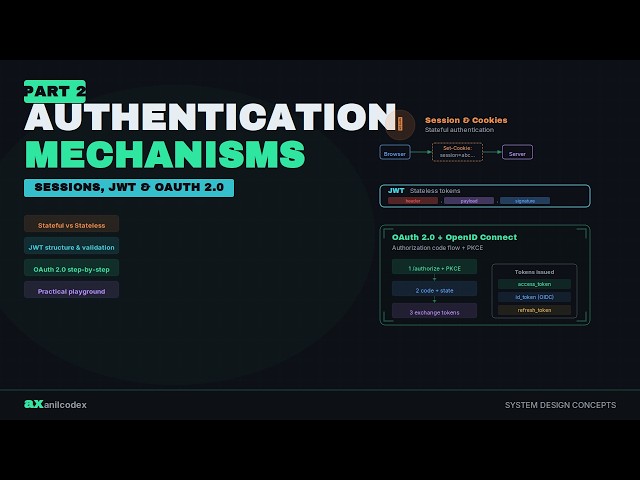Select the JWT structure & validation tag
The image size is (640, 480).
click(x=71, y=247)
